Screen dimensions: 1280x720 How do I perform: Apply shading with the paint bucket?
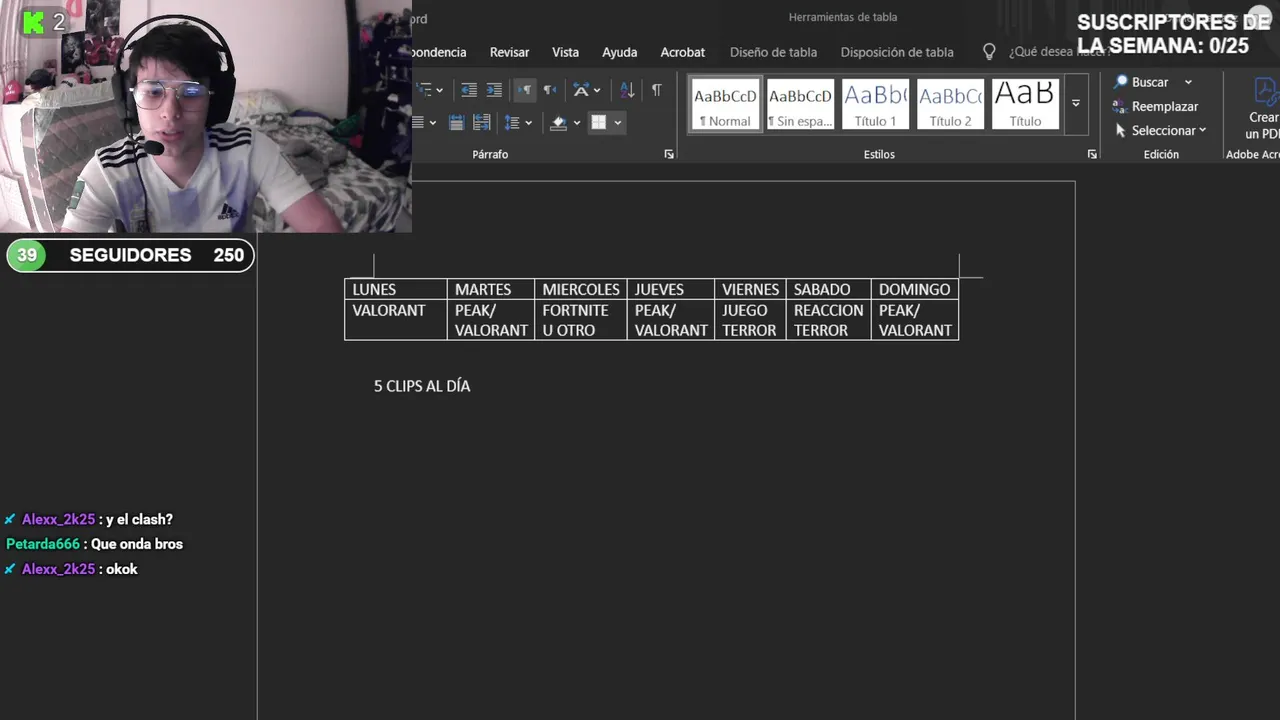(x=559, y=122)
